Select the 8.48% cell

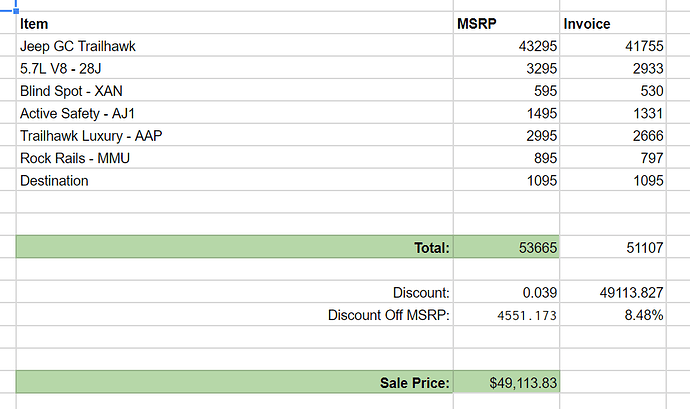click(x=613, y=314)
